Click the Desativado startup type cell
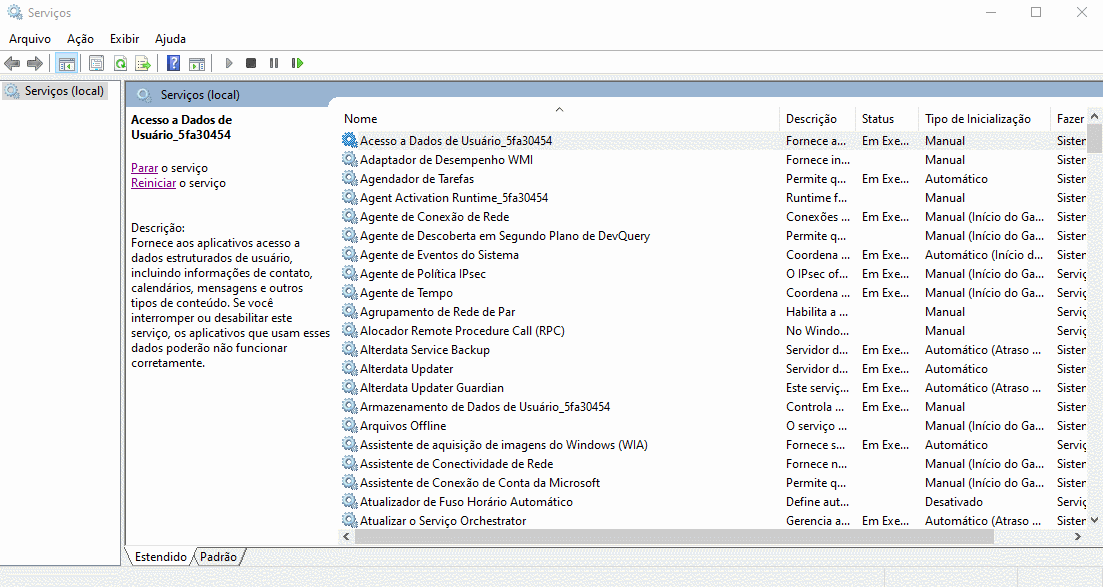This screenshot has width=1103, height=587. point(954,501)
